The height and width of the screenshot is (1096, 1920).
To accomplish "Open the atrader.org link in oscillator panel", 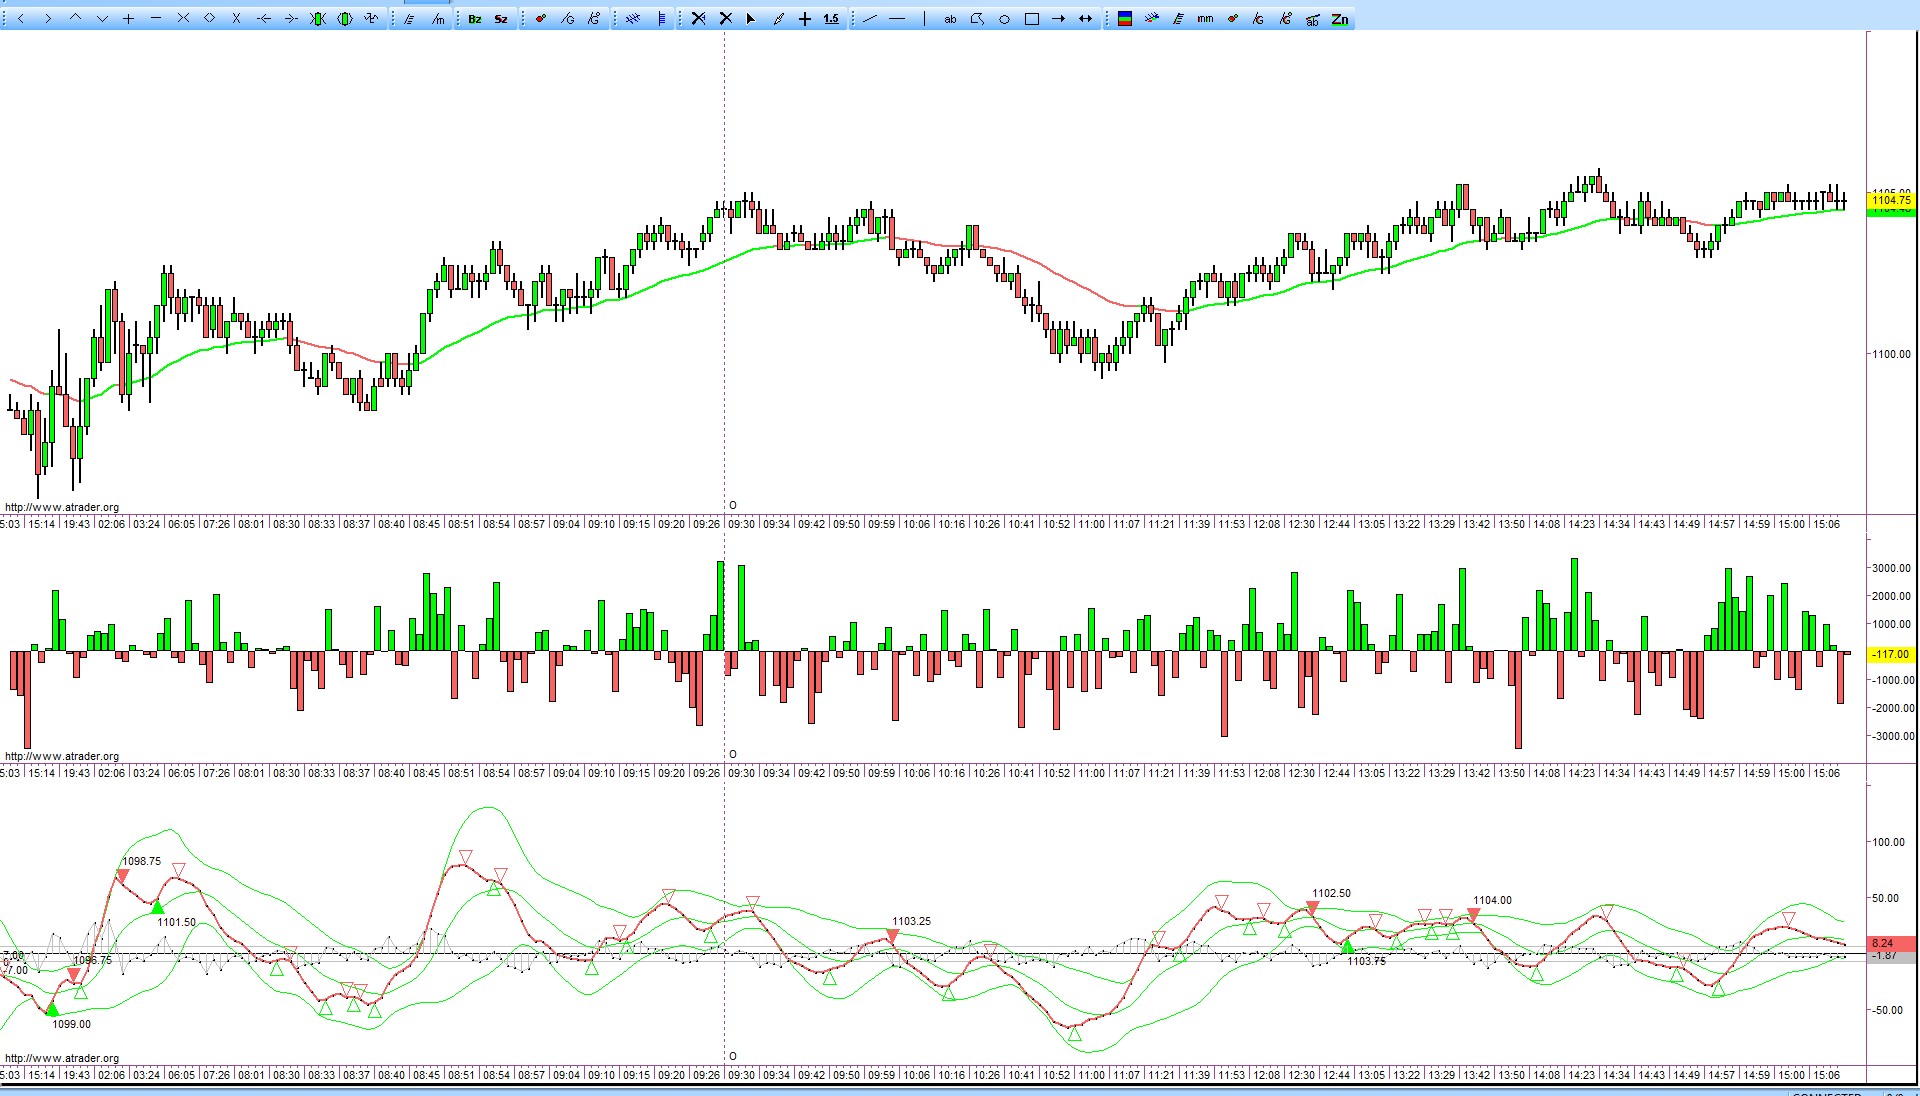I will 62,1058.
